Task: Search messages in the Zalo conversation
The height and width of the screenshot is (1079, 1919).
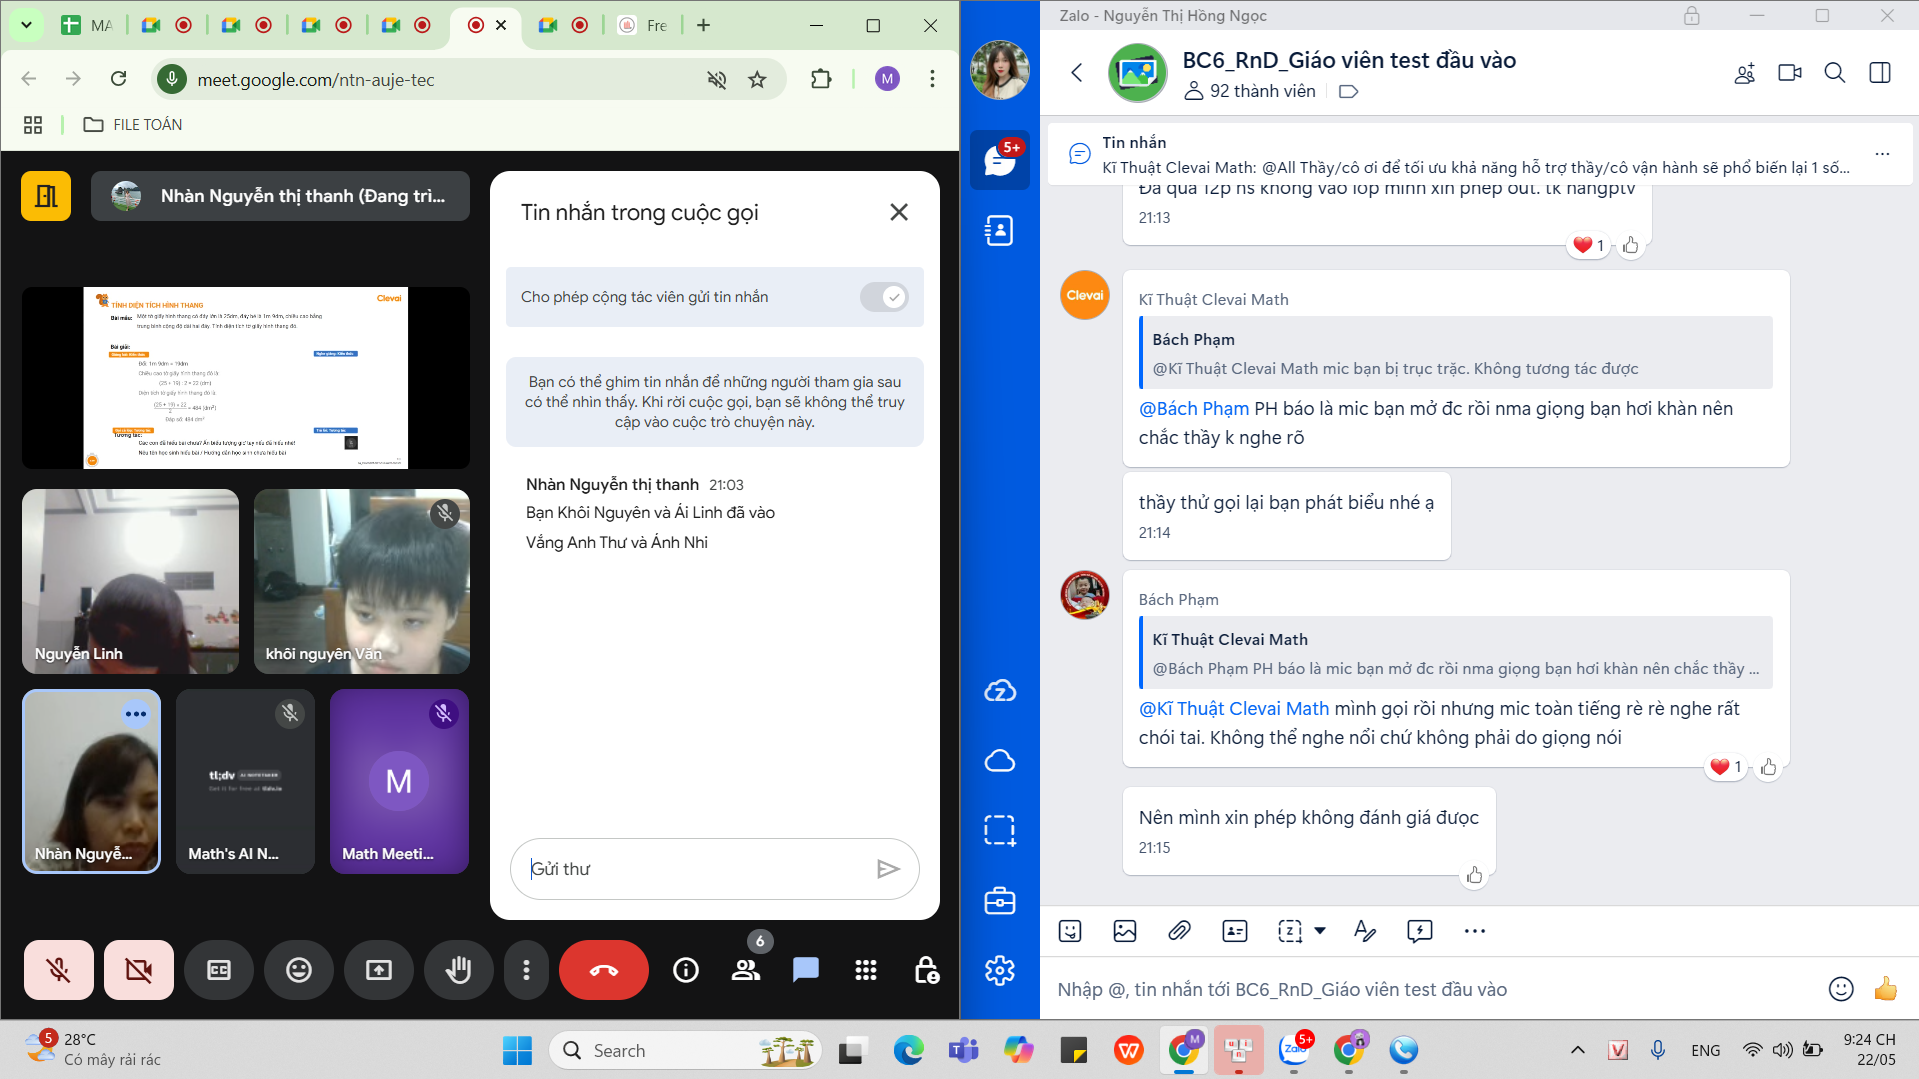Action: pyautogui.click(x=1835, y=73)
